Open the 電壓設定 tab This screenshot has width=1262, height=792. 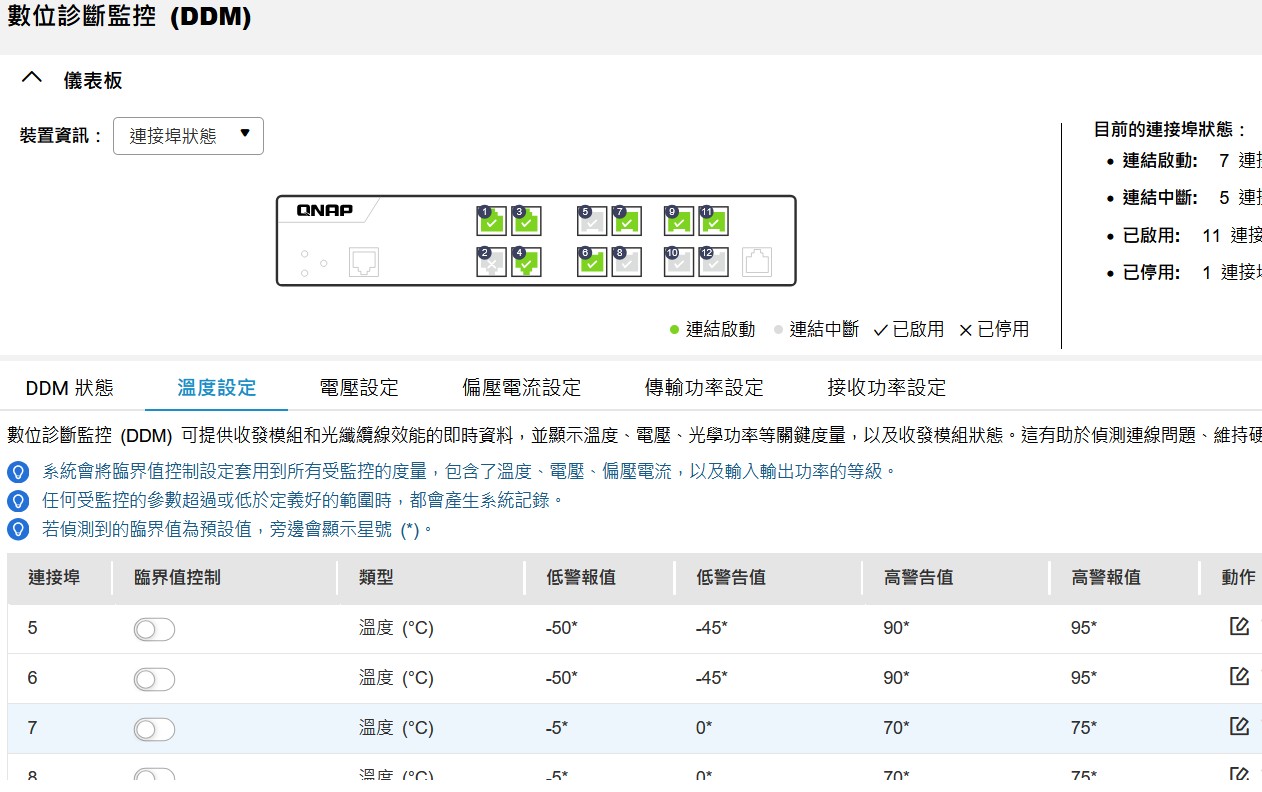click(x=359, y=388)
